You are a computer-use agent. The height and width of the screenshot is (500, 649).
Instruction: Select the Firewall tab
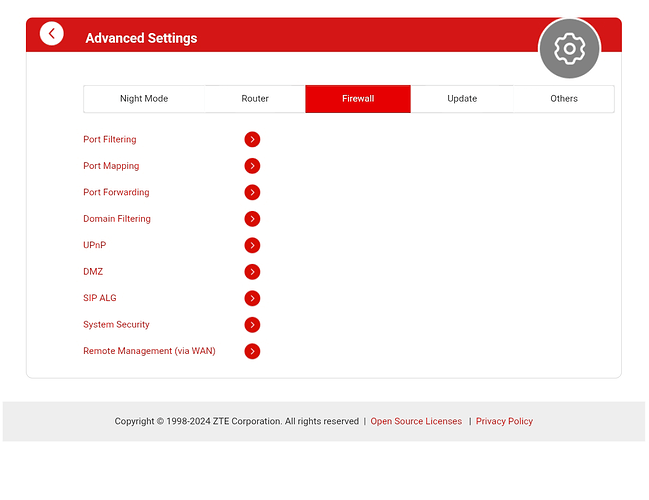[x=358, y=99]
